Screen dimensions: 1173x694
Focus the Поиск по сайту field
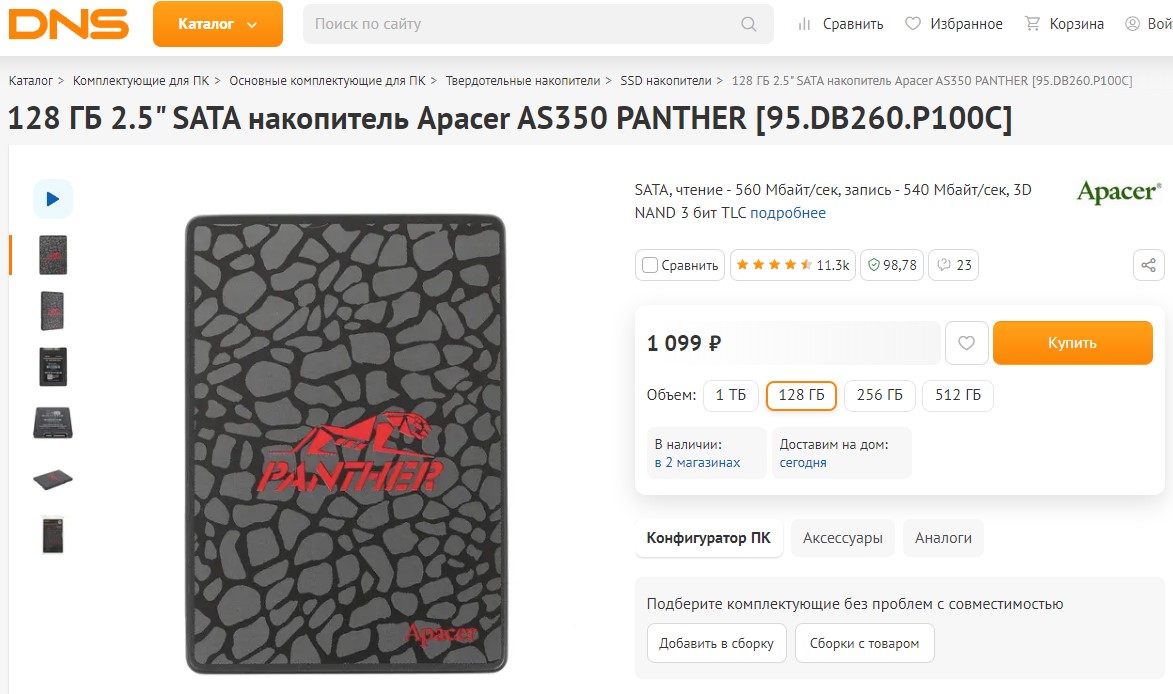tap(538, 24)
